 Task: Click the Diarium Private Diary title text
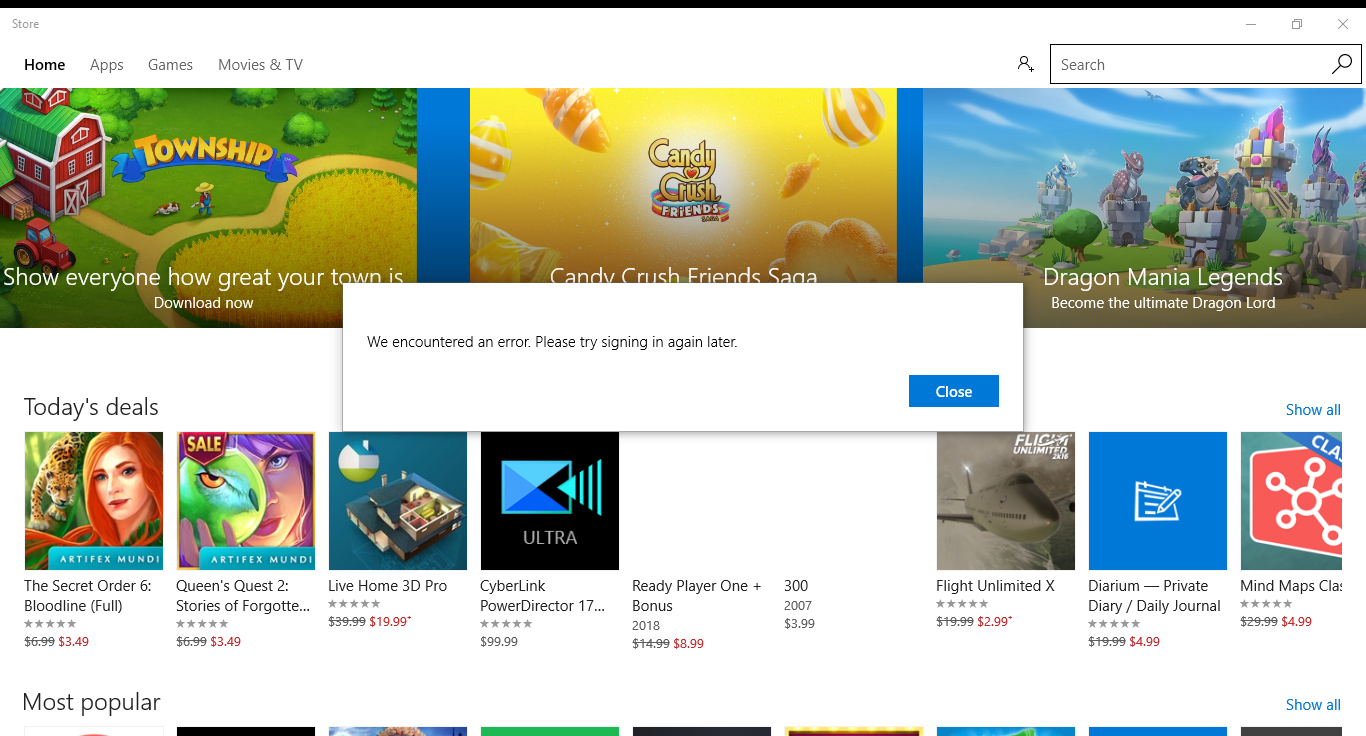[x=1154, y=596]
